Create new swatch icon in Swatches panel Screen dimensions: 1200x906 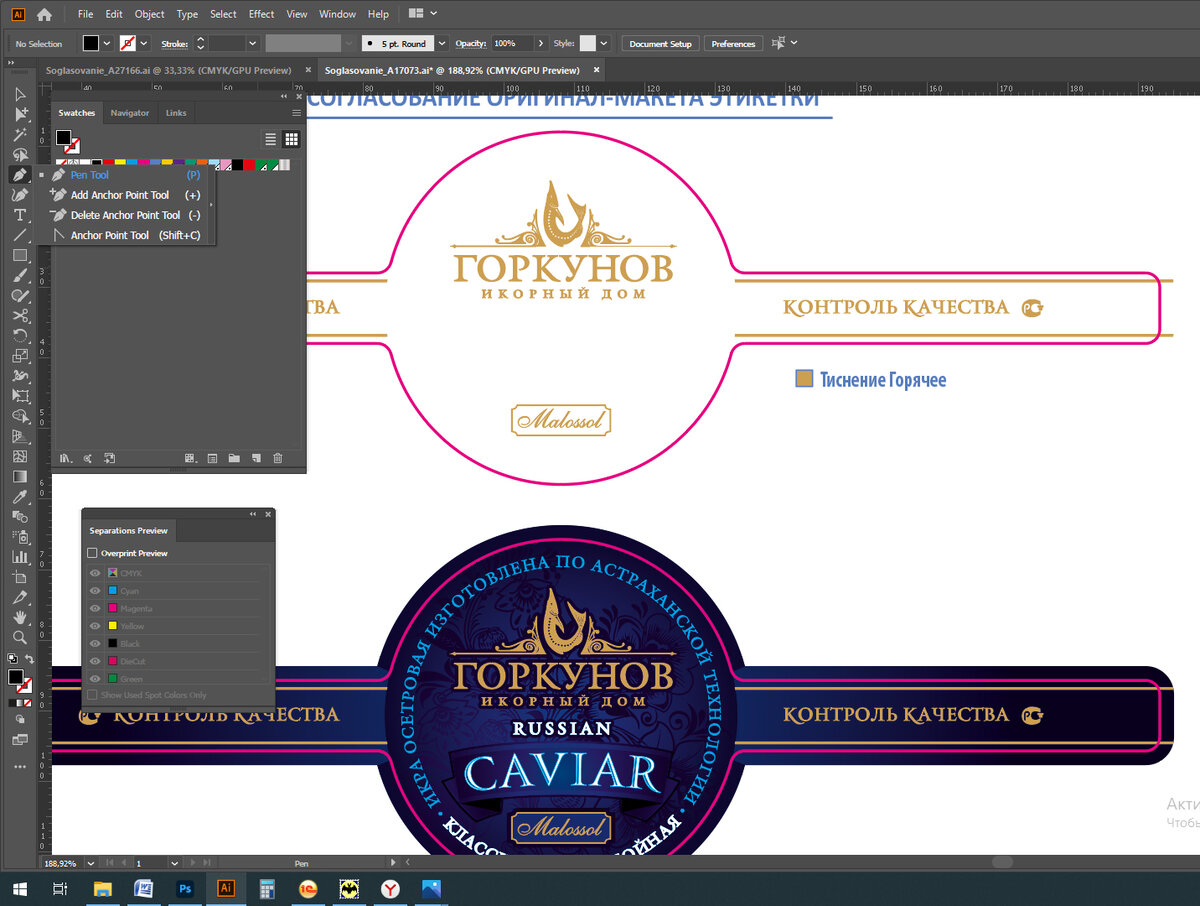click(256, 458)
